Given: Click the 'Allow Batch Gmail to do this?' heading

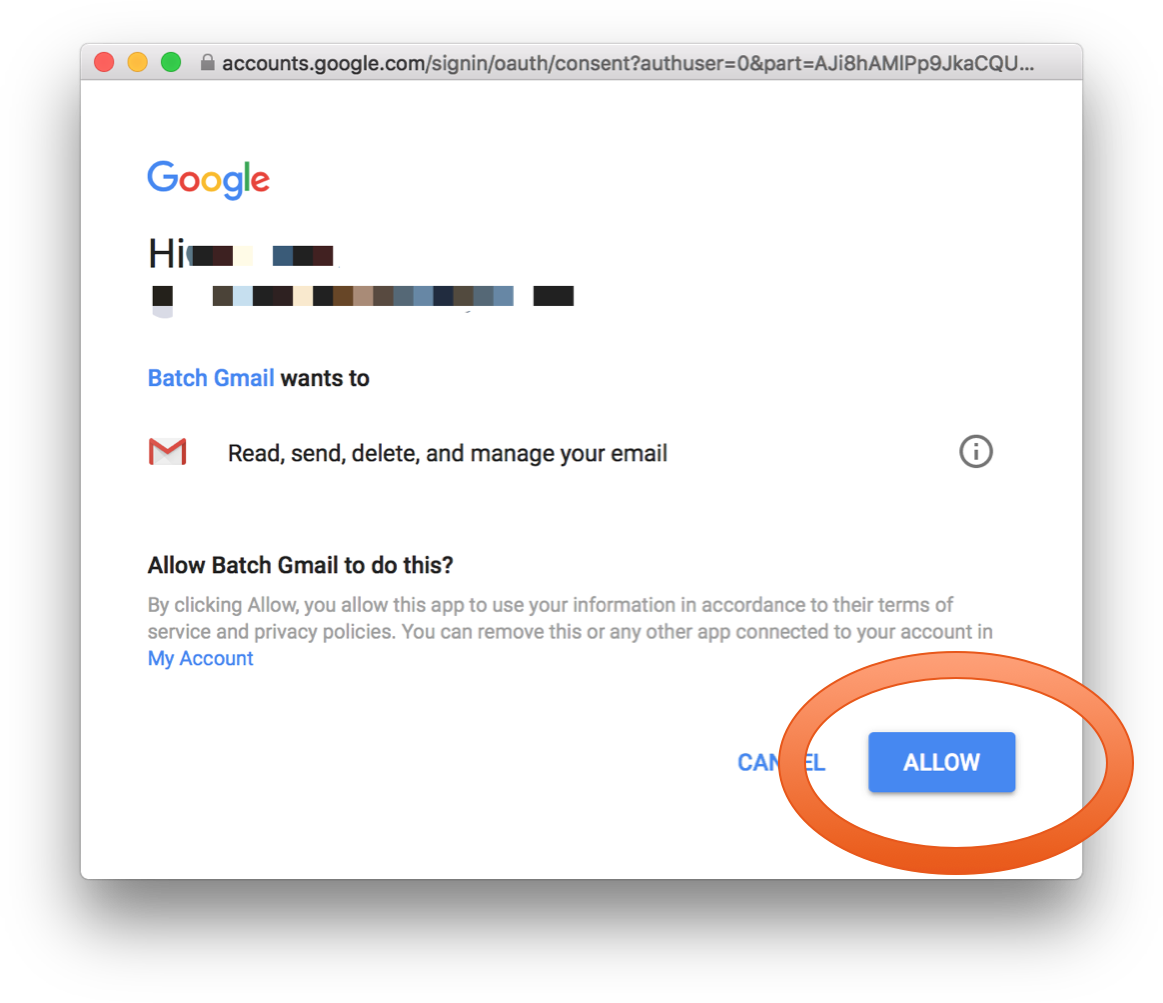Looking at the screenshot, I should click(x=300, y=565).
